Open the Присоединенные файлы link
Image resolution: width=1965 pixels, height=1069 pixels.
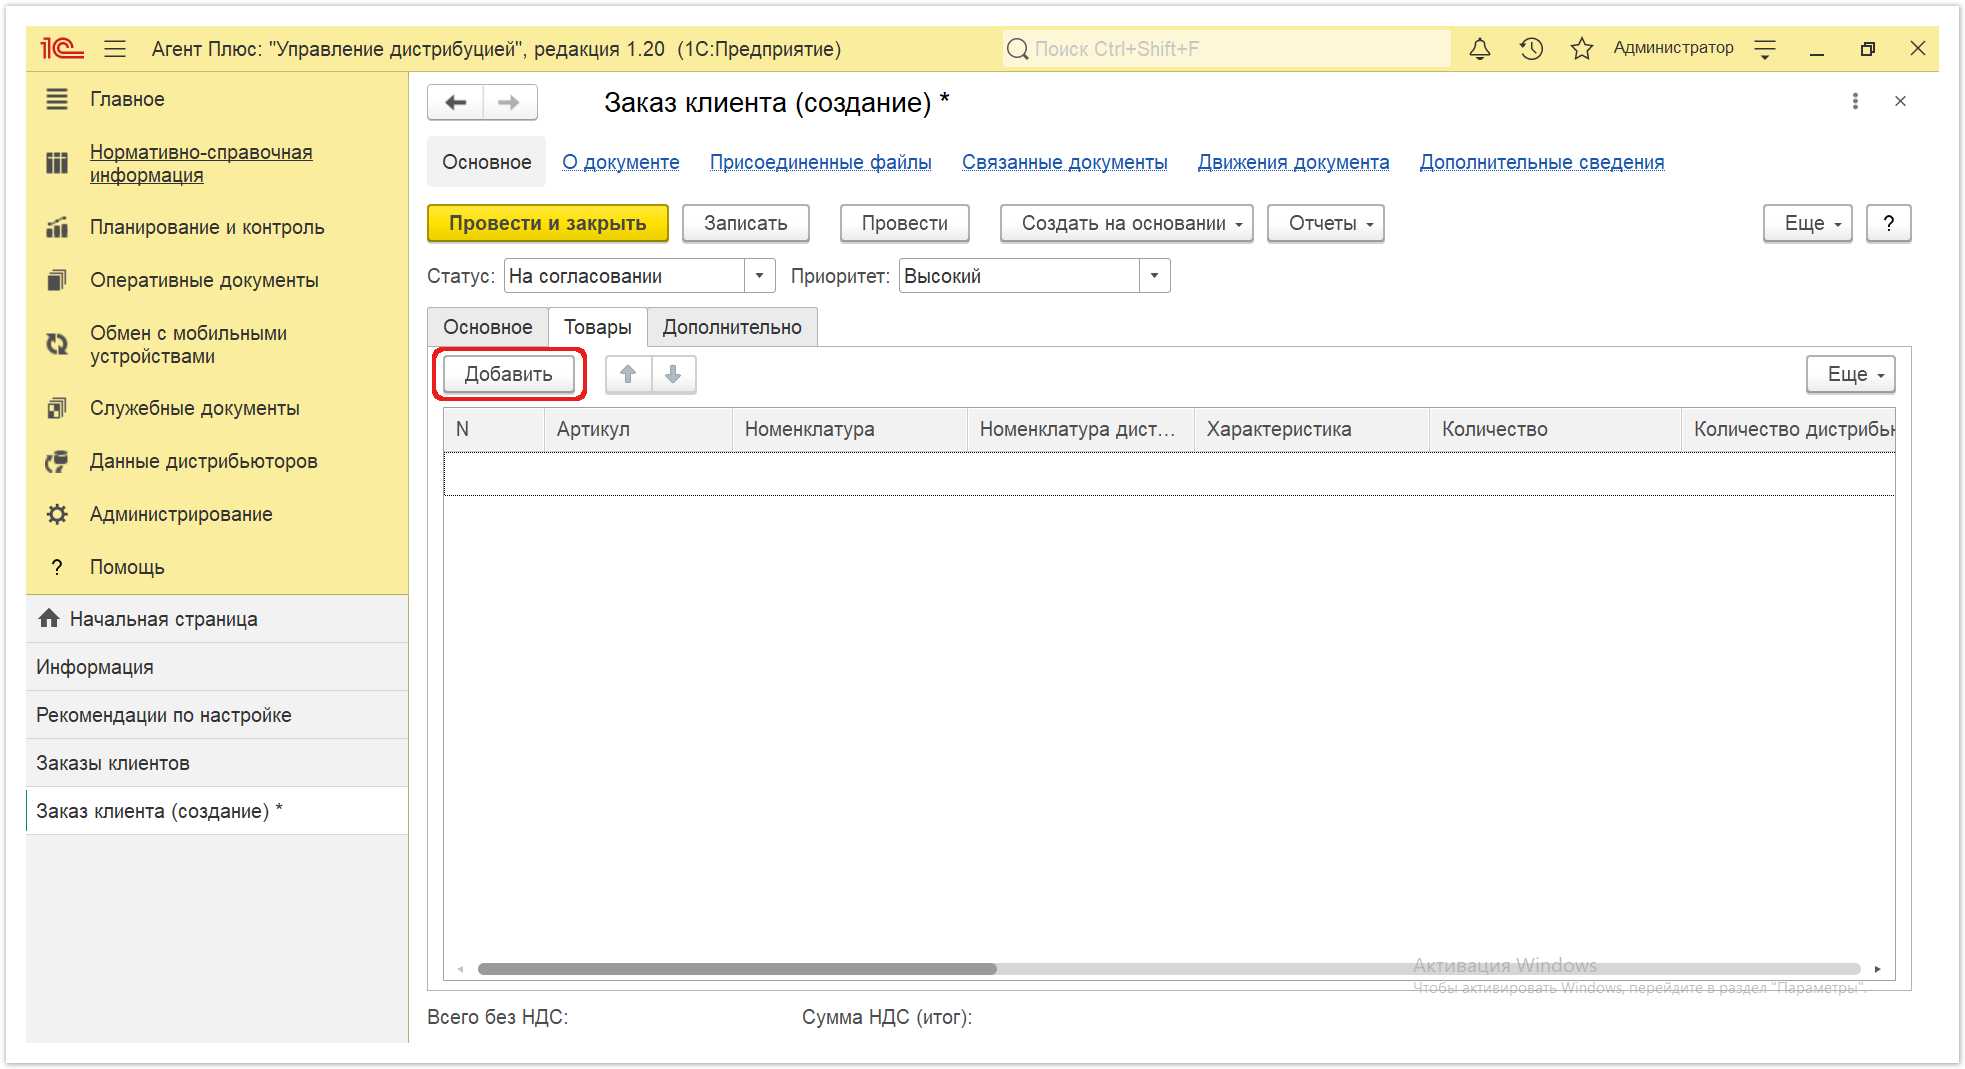[820, 162]
